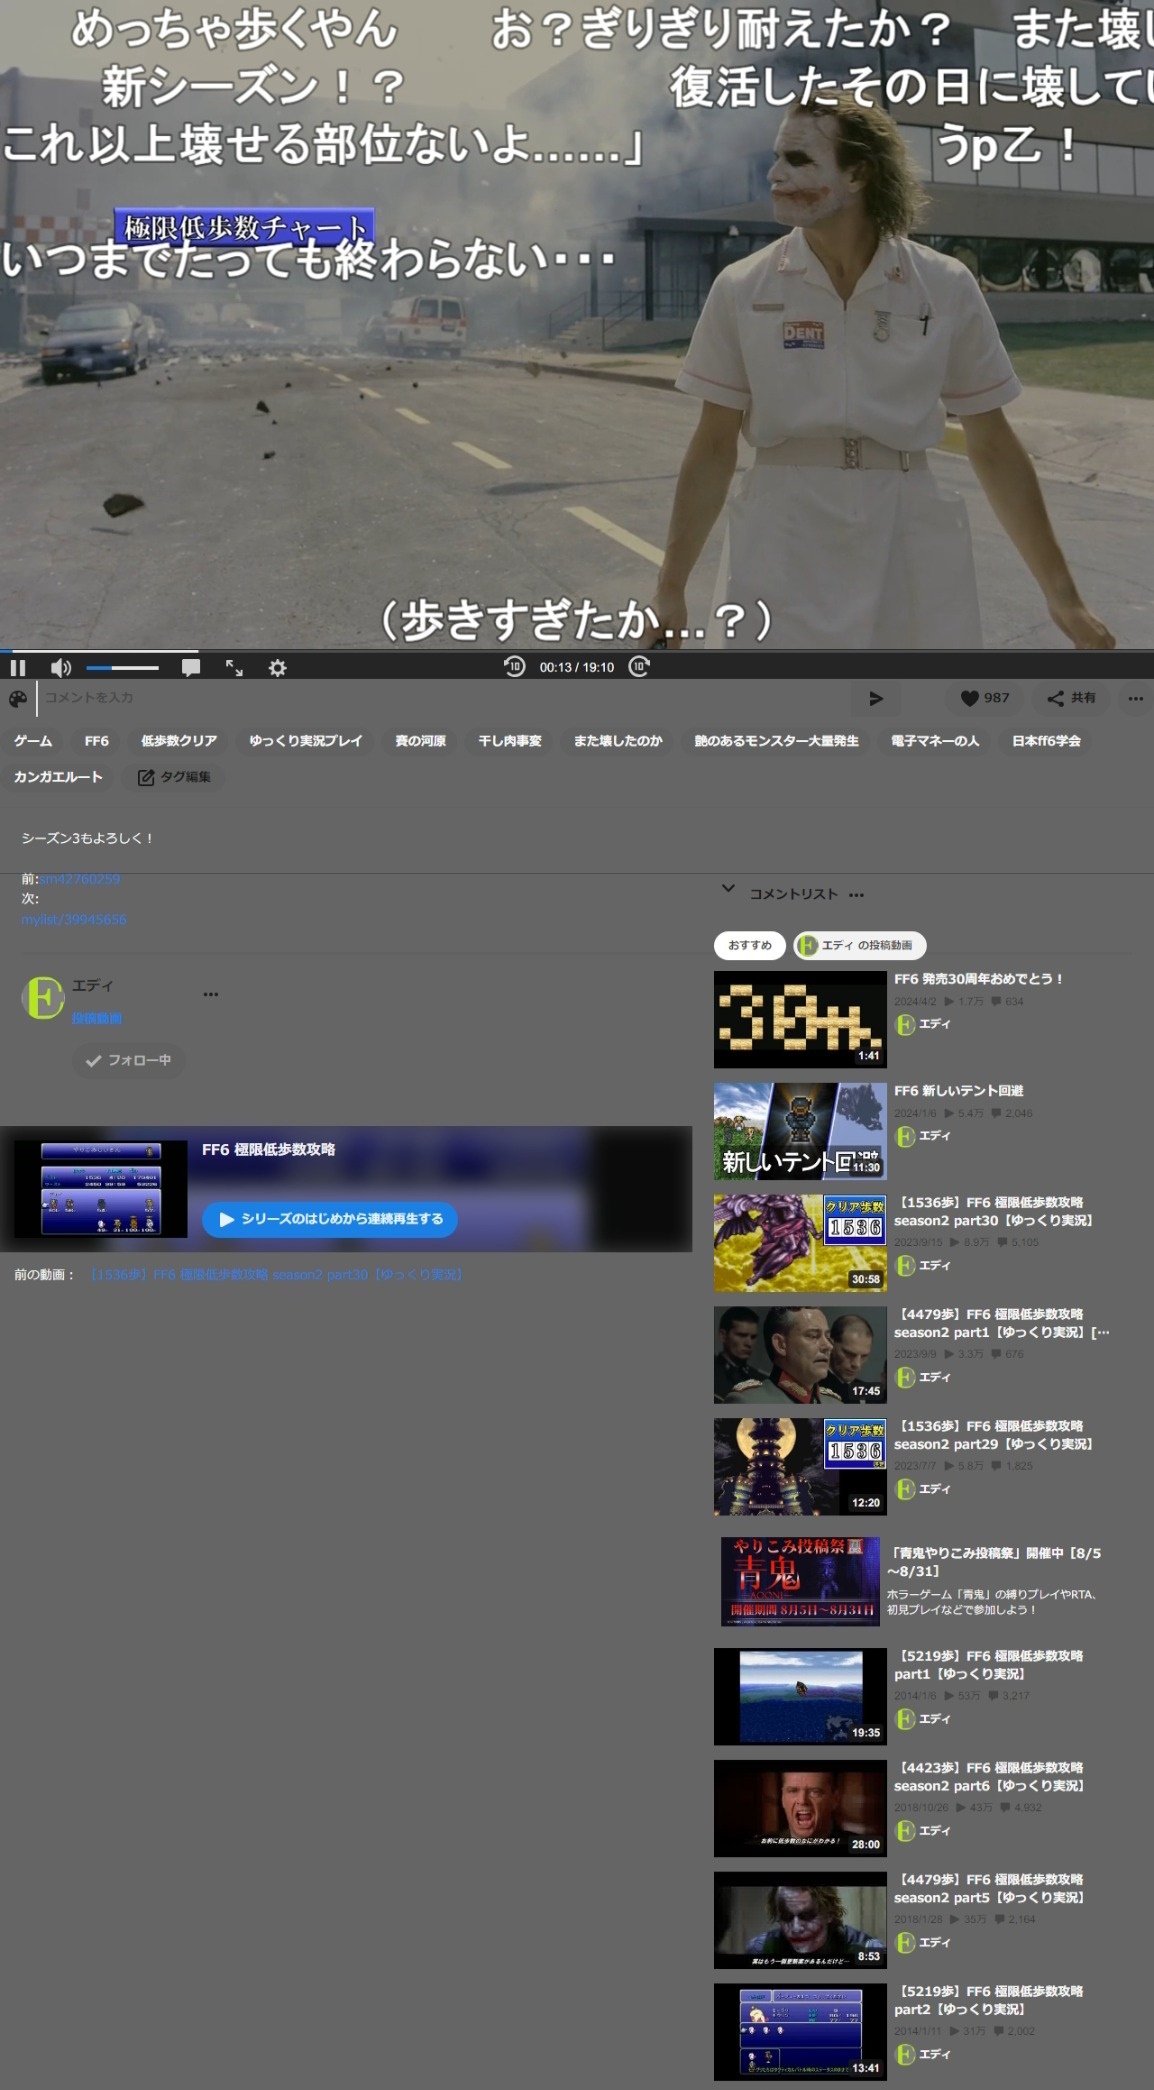This screenshot has width=1154, height=2090.
Task: Open previous video link sm42760259
Action: coord(80,879)
